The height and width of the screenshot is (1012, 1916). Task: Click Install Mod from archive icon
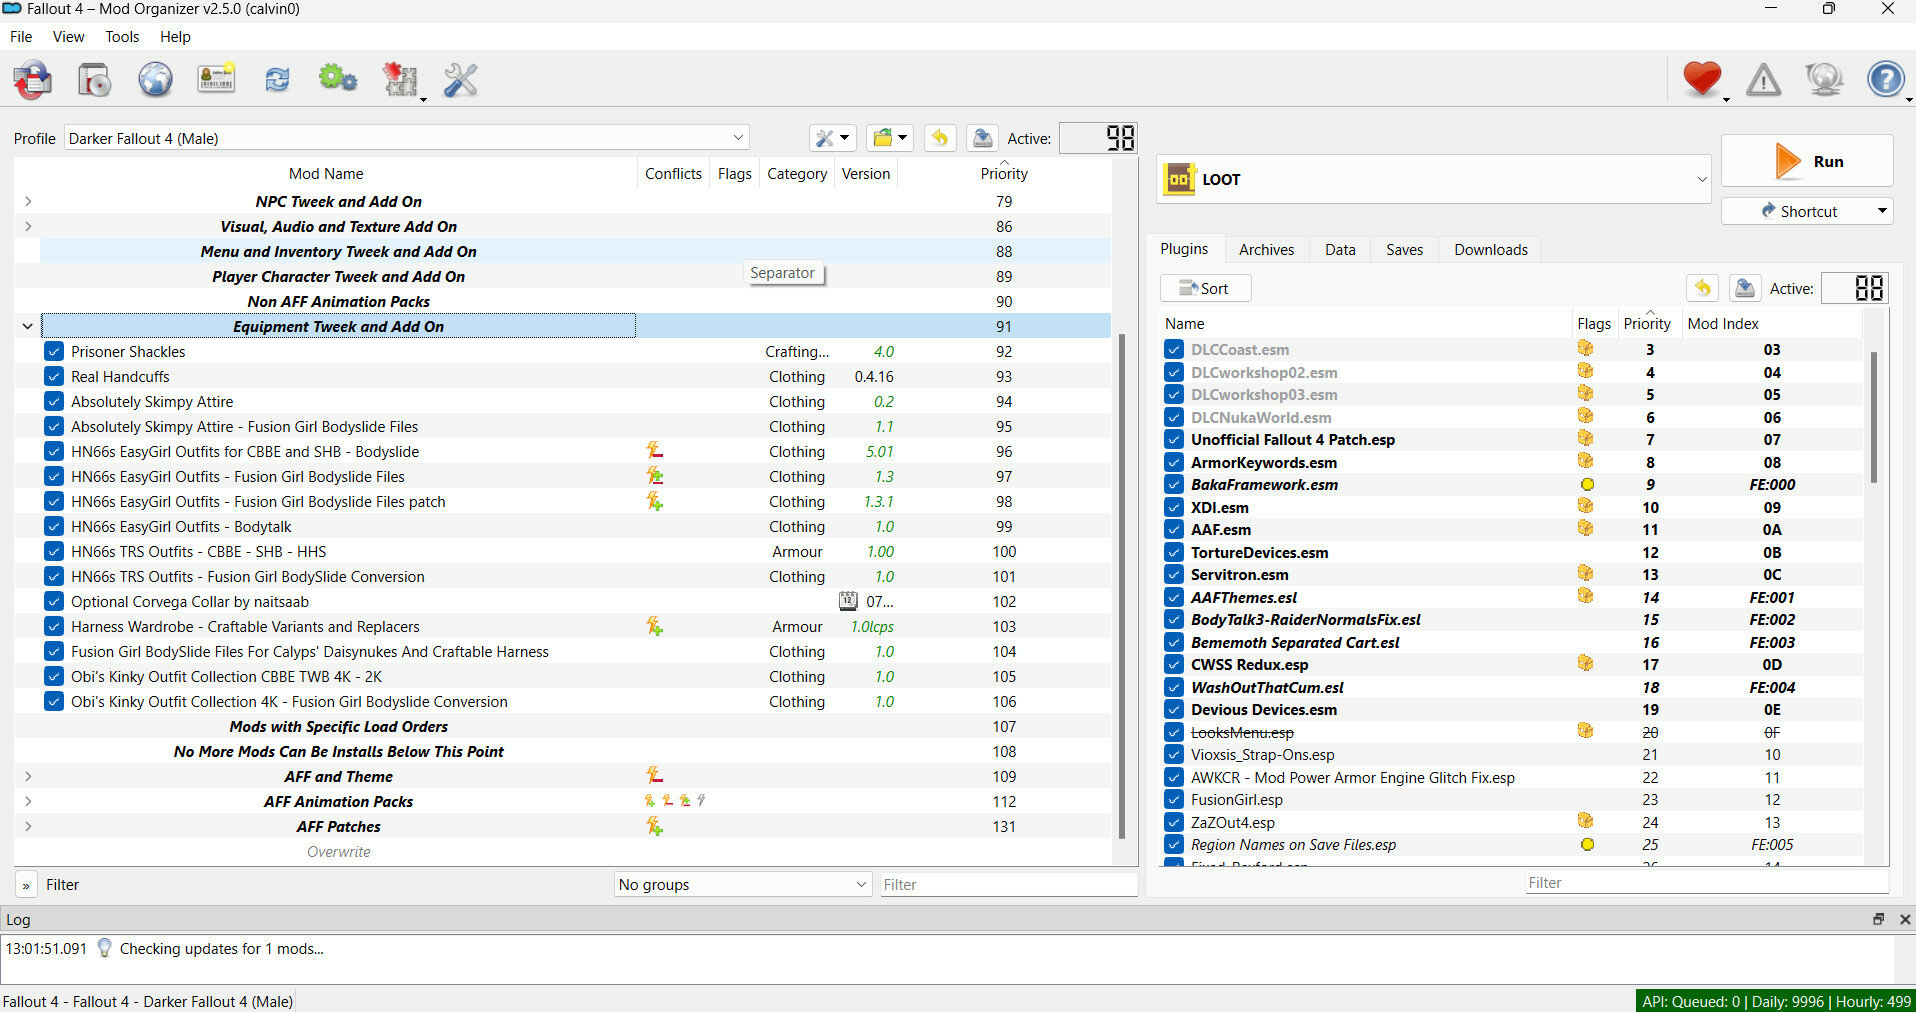coord(94,79)
